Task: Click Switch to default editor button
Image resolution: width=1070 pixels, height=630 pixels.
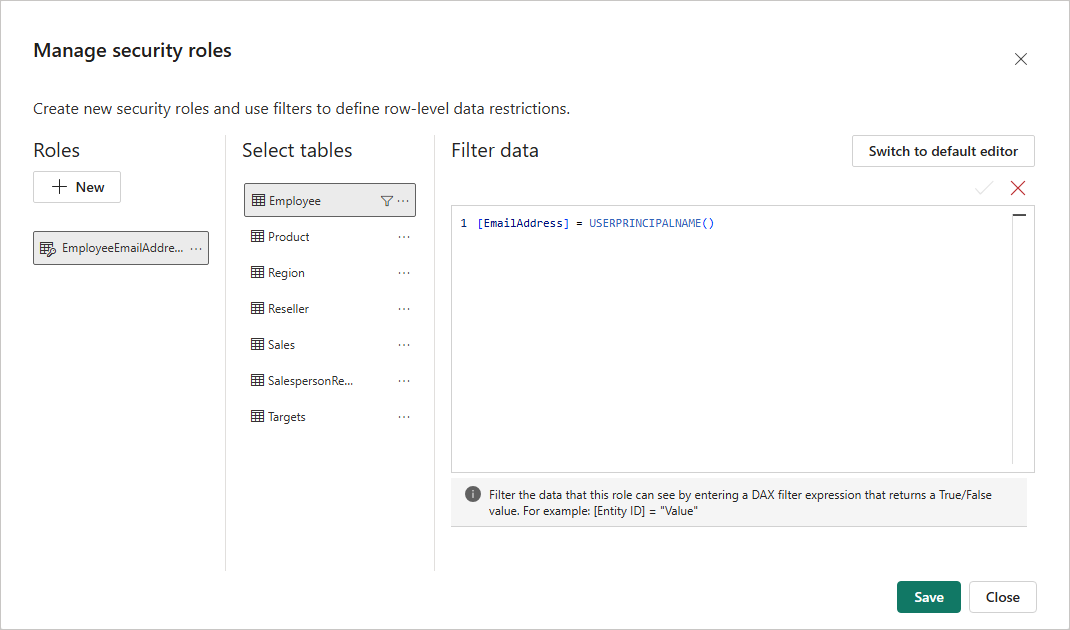Action: coord(943,151)
